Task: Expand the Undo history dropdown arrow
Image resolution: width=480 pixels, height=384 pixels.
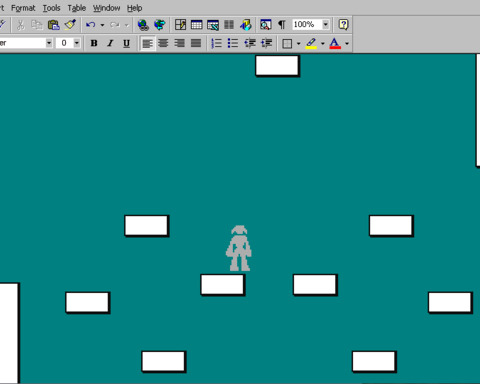Action: [102, 25]
